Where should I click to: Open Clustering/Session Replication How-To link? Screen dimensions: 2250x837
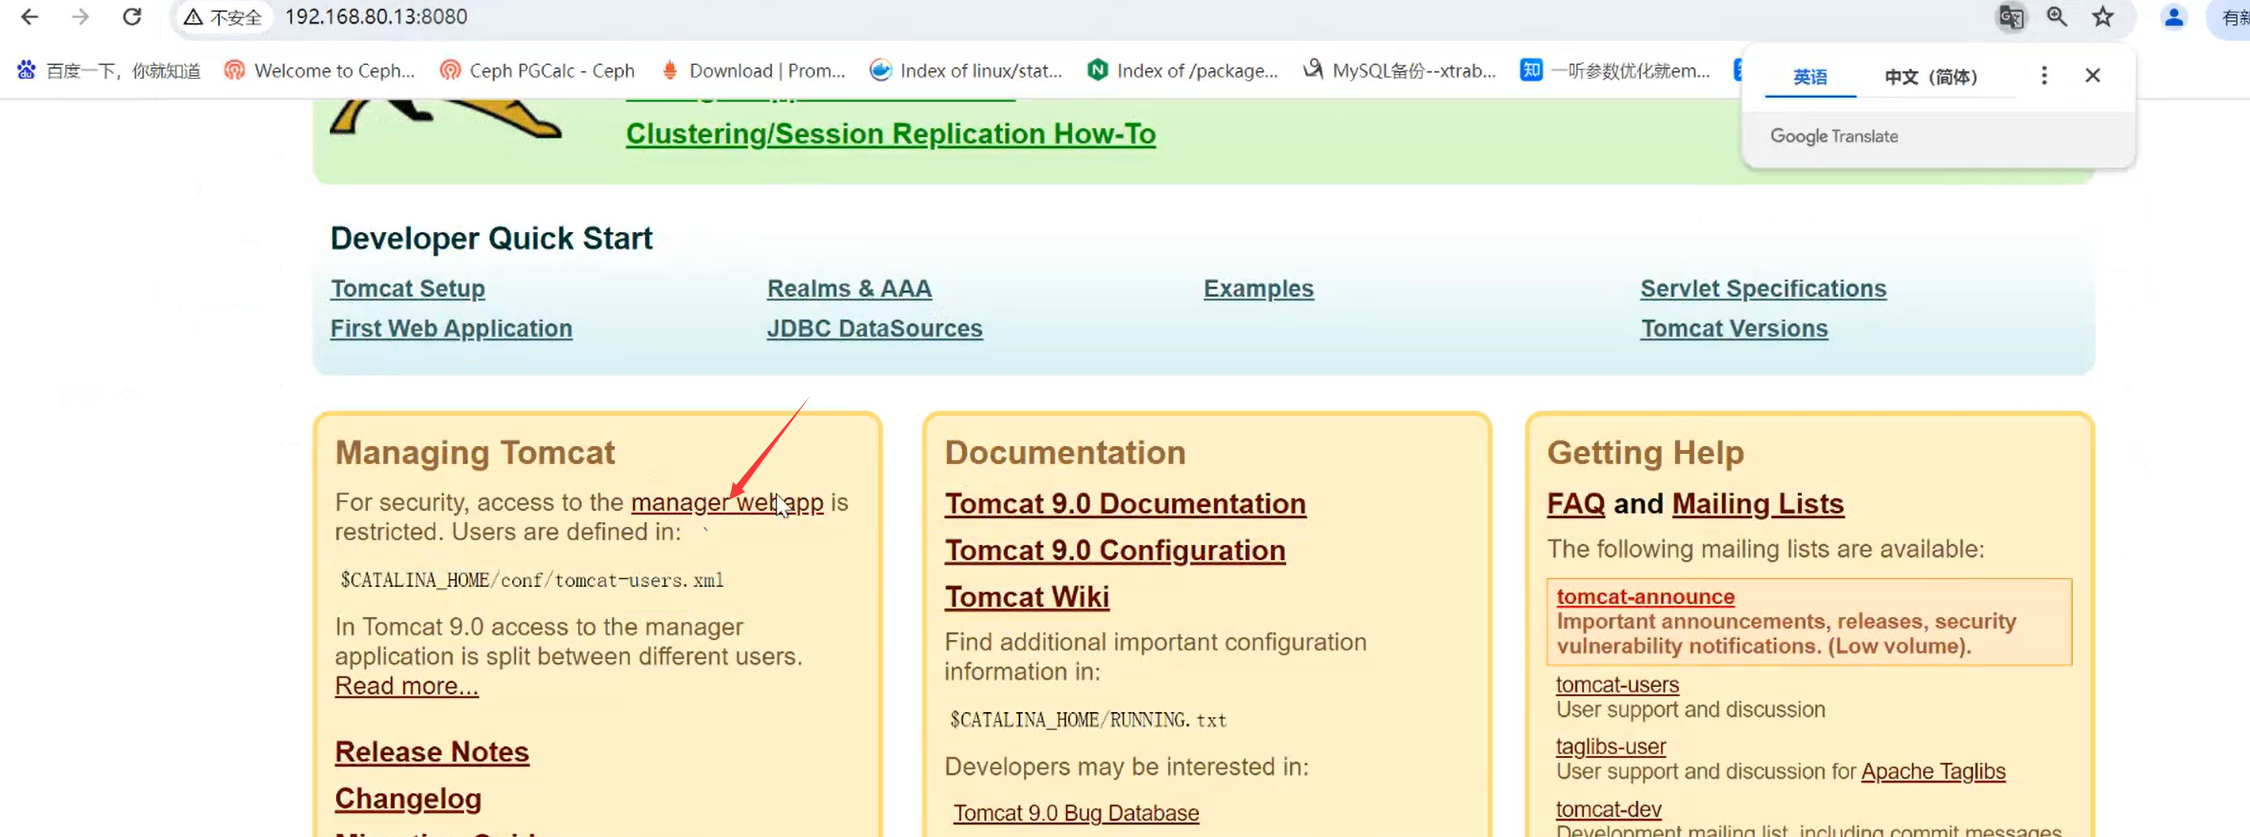pyautogui.click(x=890, y=134)
